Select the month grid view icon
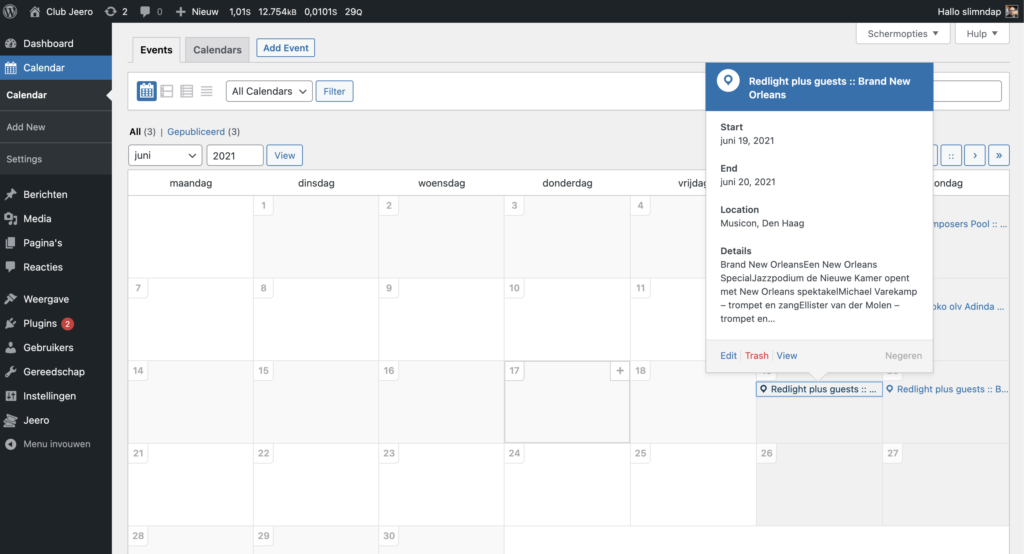Image resolution: width=1024 pixels, height=554 pixels. coord(146,91)
